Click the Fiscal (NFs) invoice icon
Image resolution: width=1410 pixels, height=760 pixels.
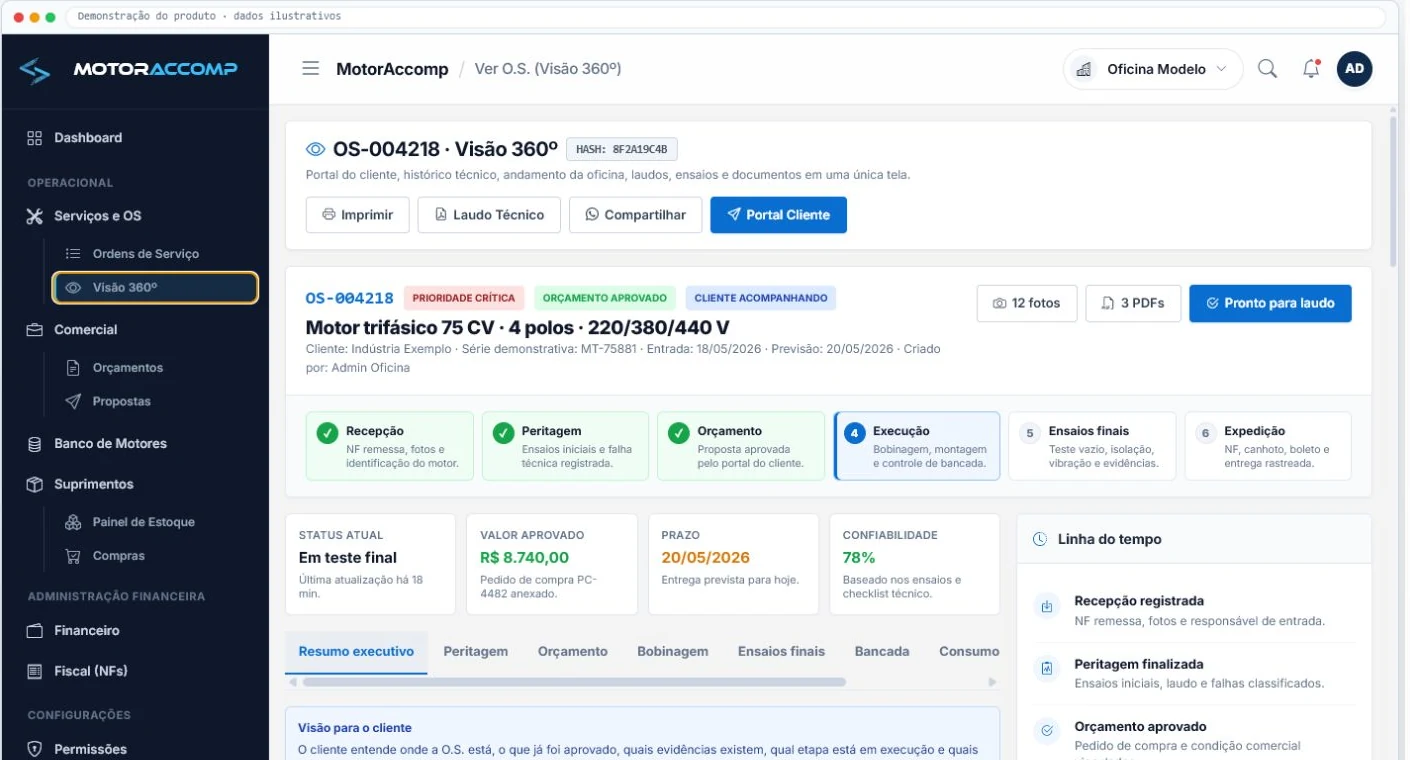click(x=35, y=671)
